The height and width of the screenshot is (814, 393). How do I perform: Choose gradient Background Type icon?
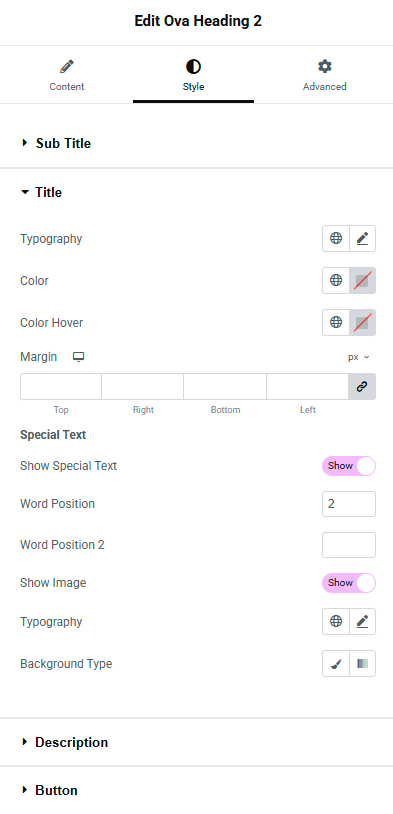point(362,663)
